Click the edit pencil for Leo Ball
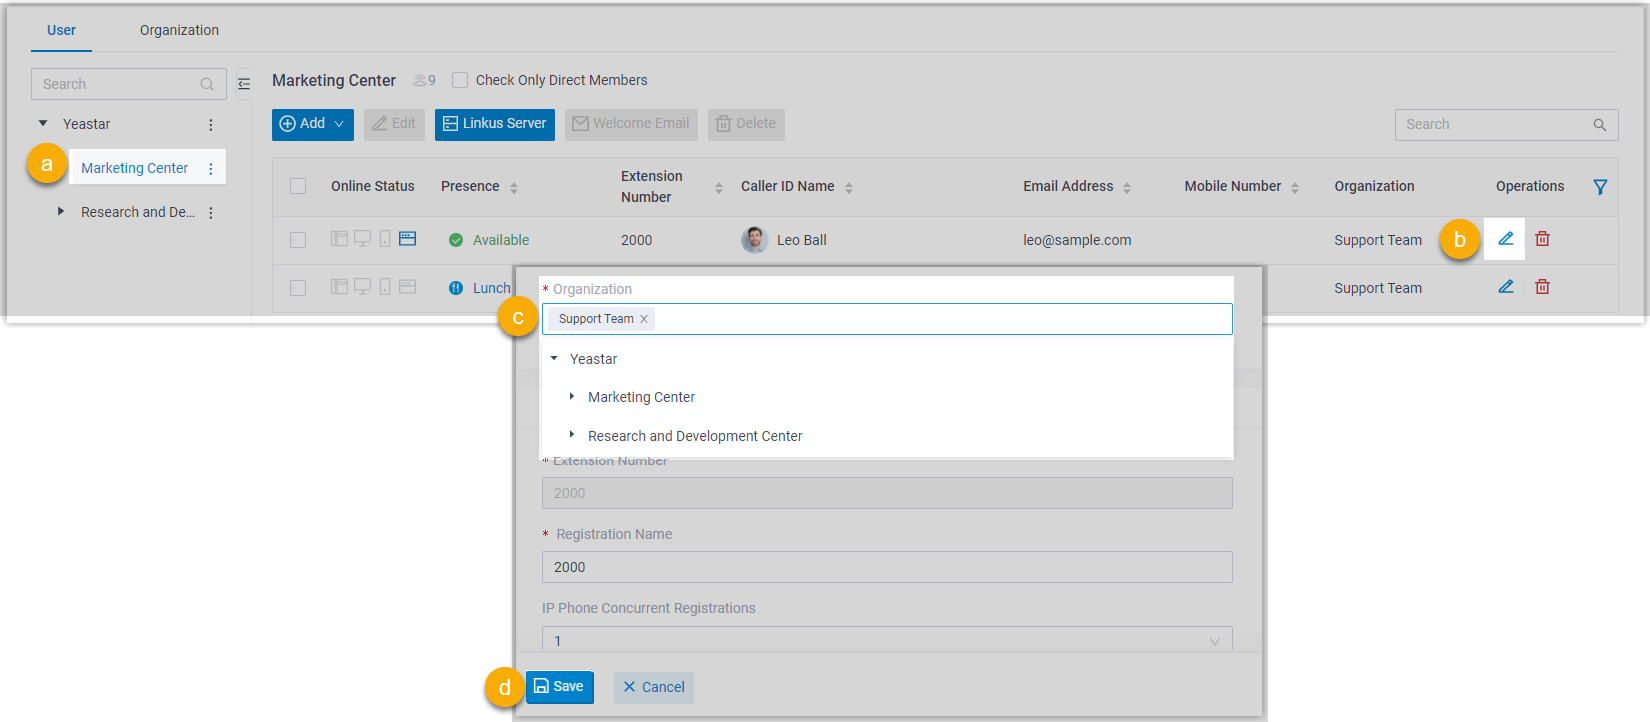 pos(1505,239)
